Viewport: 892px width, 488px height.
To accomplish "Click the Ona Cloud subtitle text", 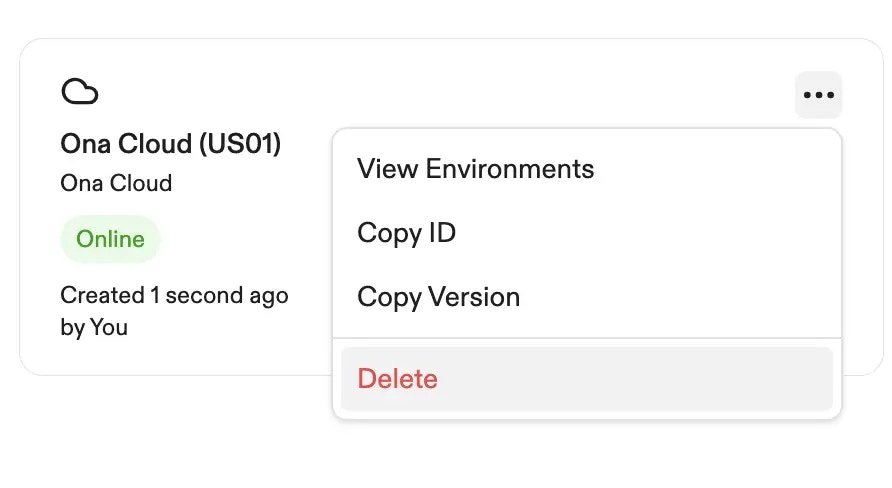I will pos(116,183).
